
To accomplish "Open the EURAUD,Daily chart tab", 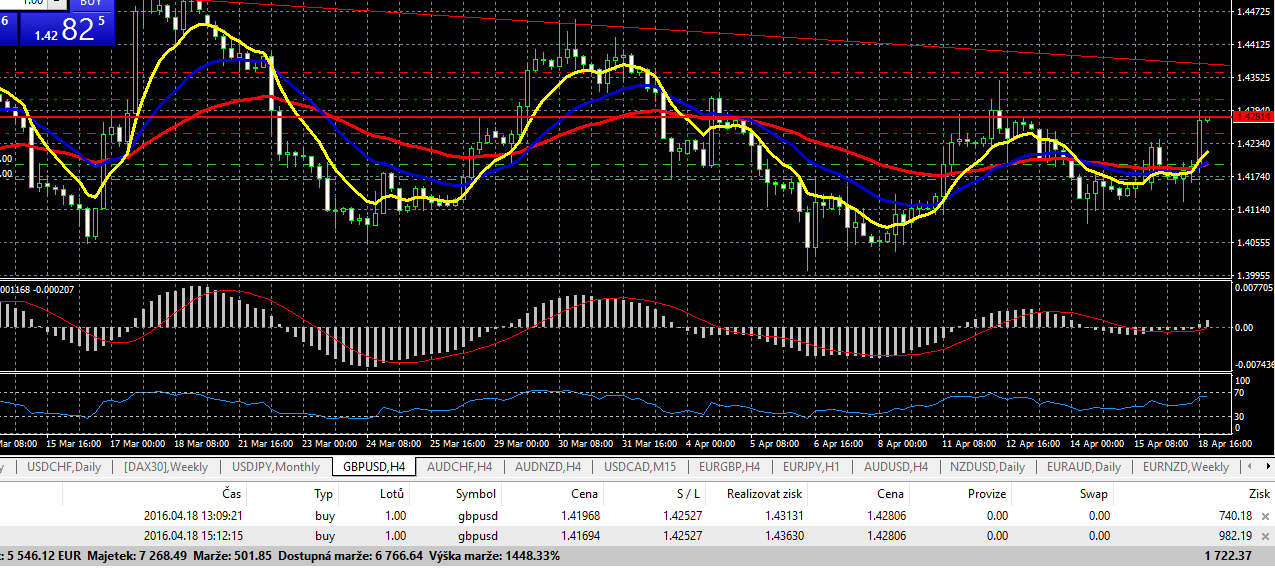I will coord(1083,467).
